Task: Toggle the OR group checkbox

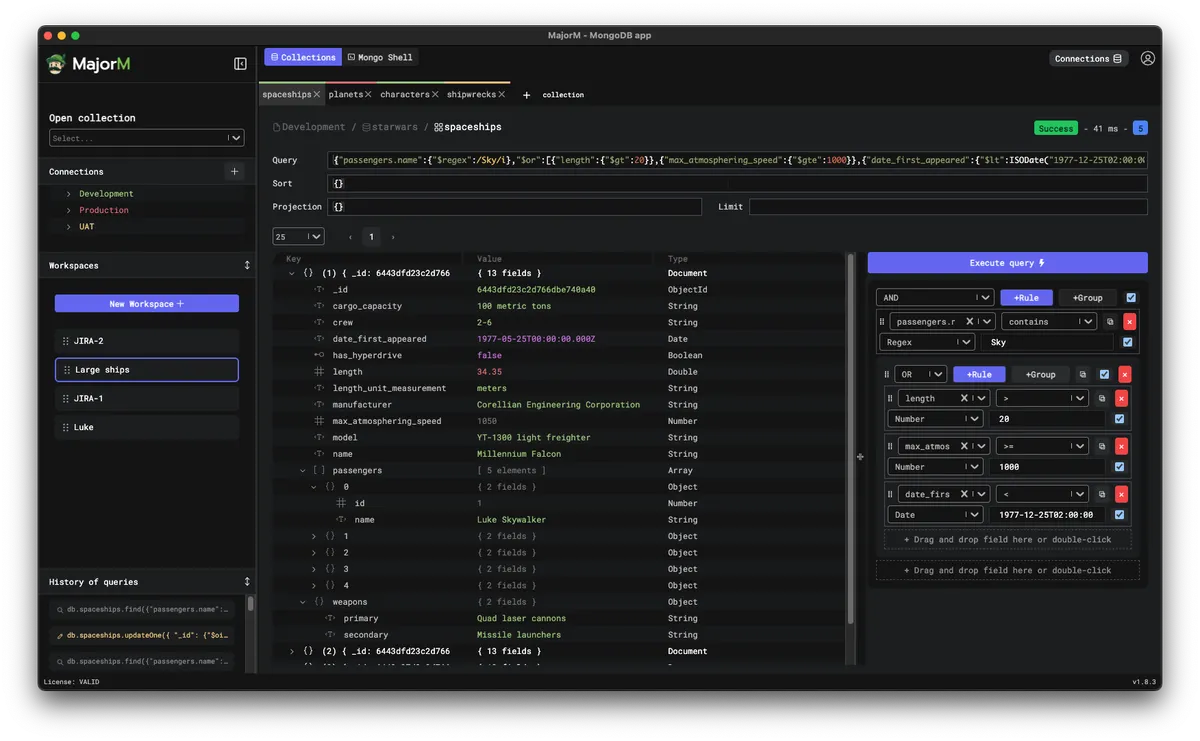Action: (1104, 374)
